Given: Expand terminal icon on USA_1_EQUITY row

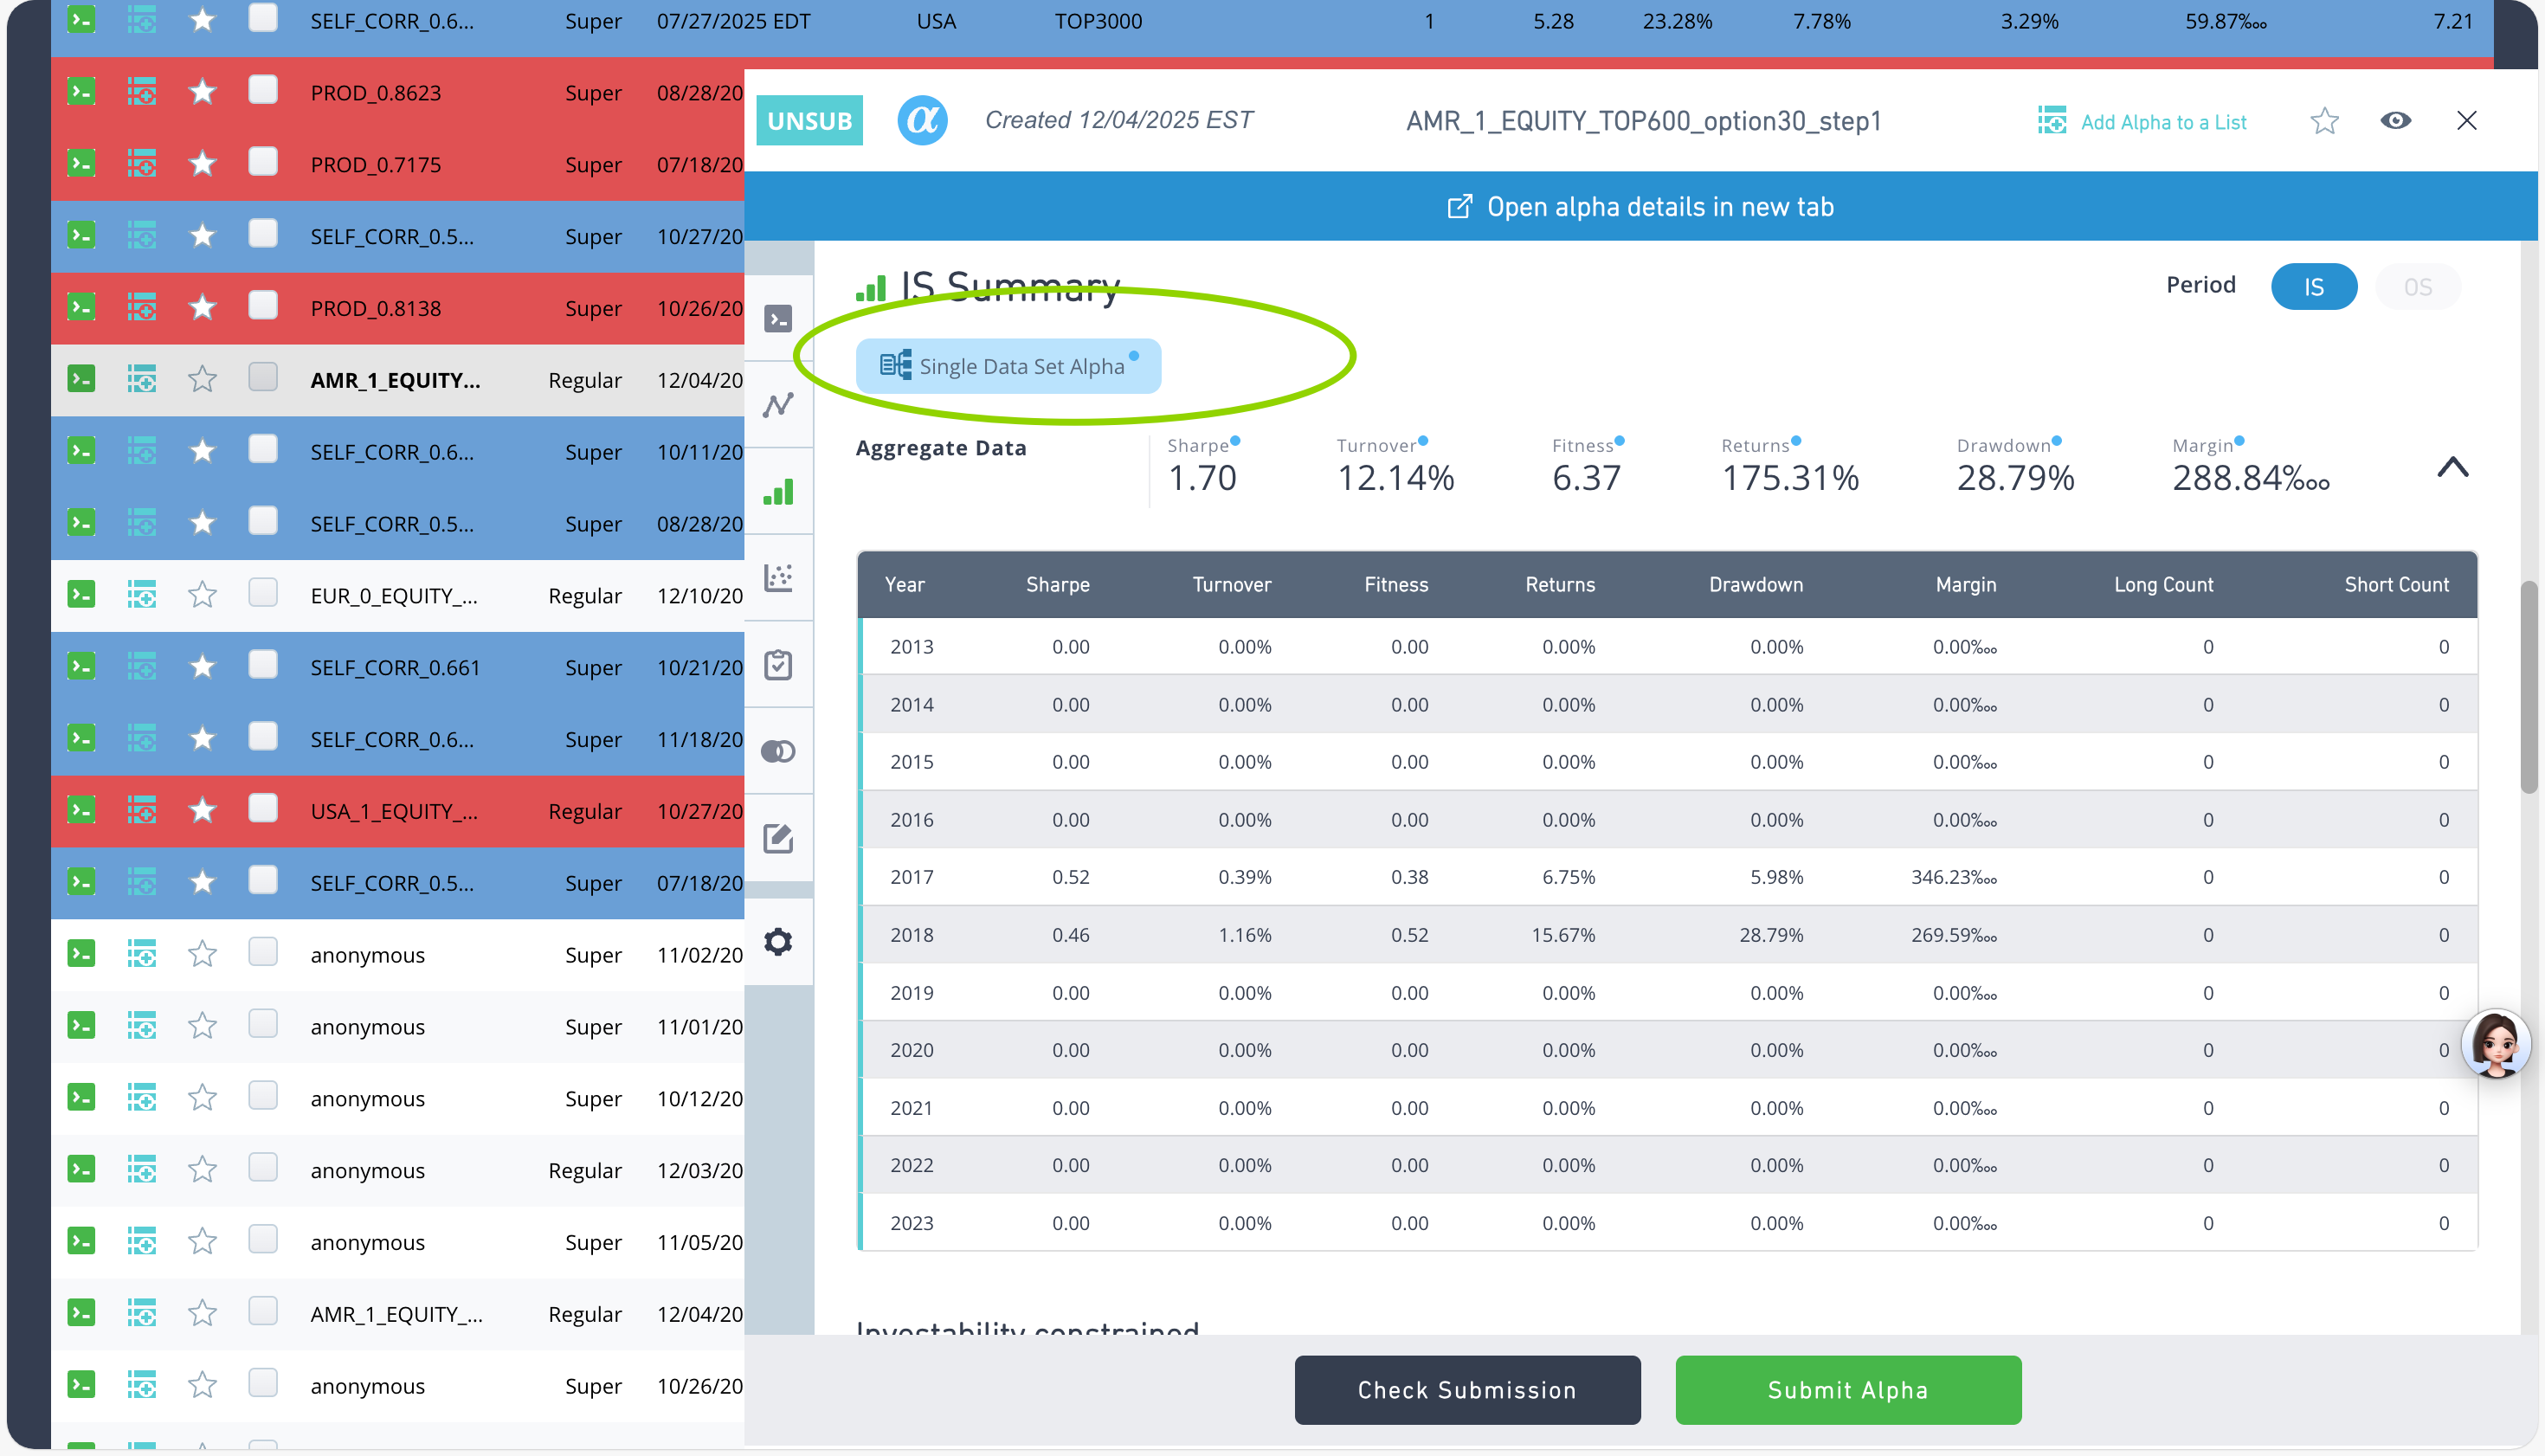Looking at the screenshot, I should [x=81, y=810].
